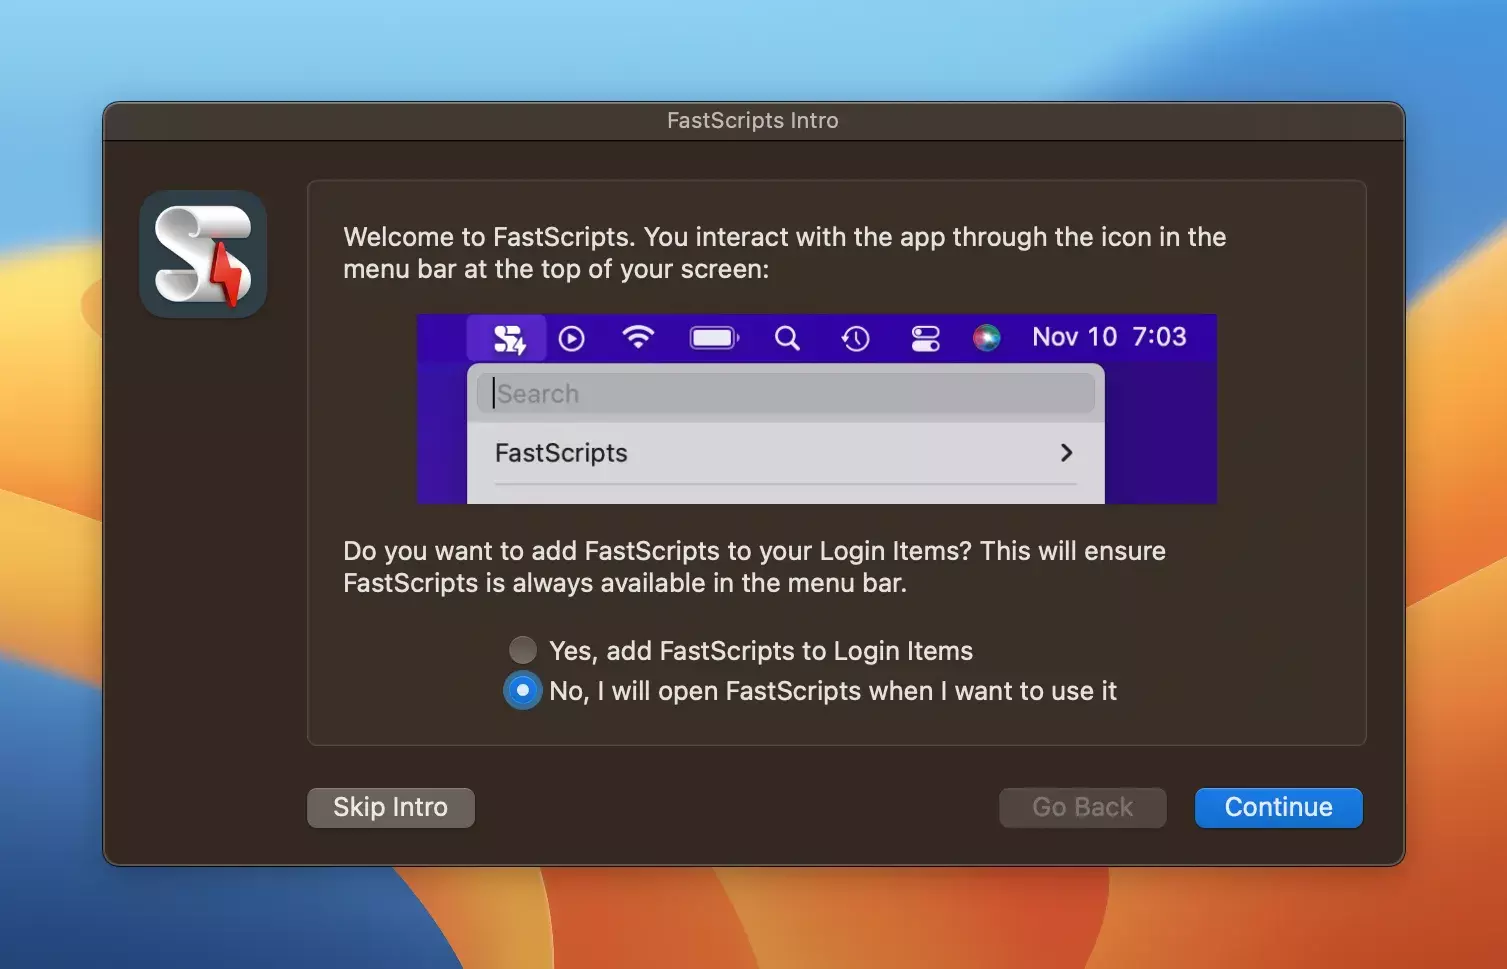Click the play circle icon in the illustration
Viewport: 1507px width, 969px height.
572,339
